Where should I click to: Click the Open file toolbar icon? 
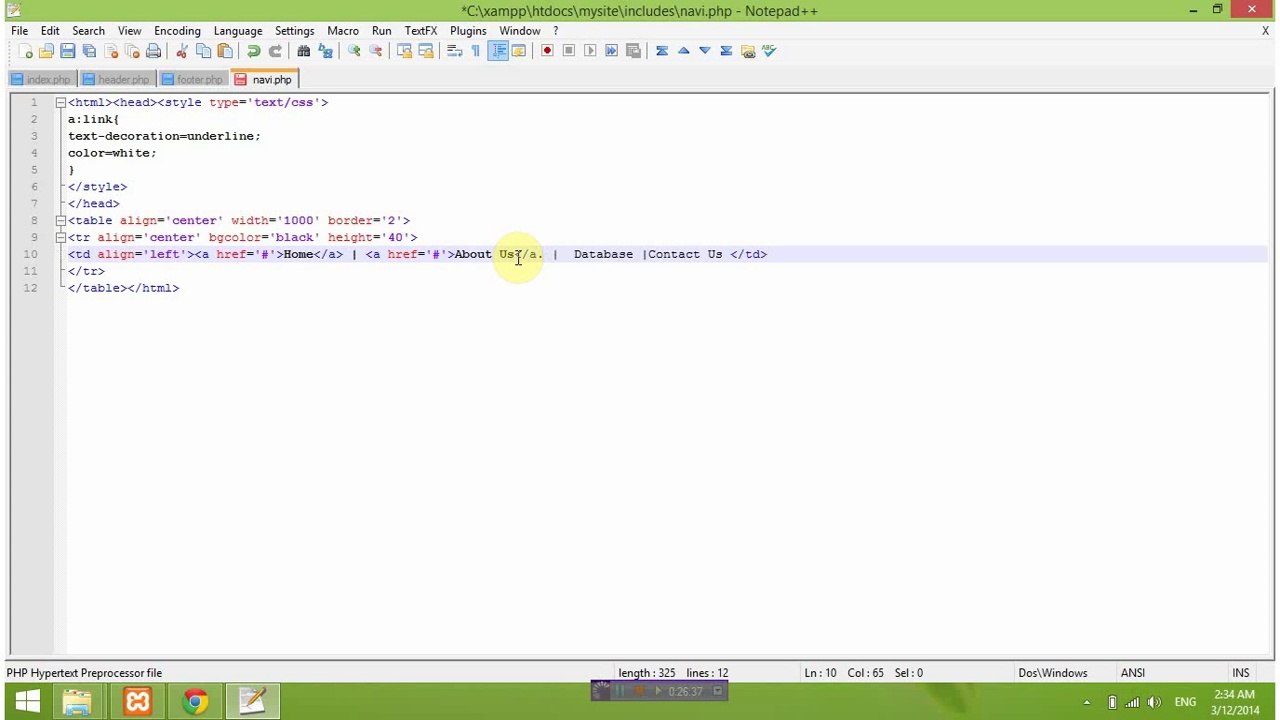tap(46, 51)
